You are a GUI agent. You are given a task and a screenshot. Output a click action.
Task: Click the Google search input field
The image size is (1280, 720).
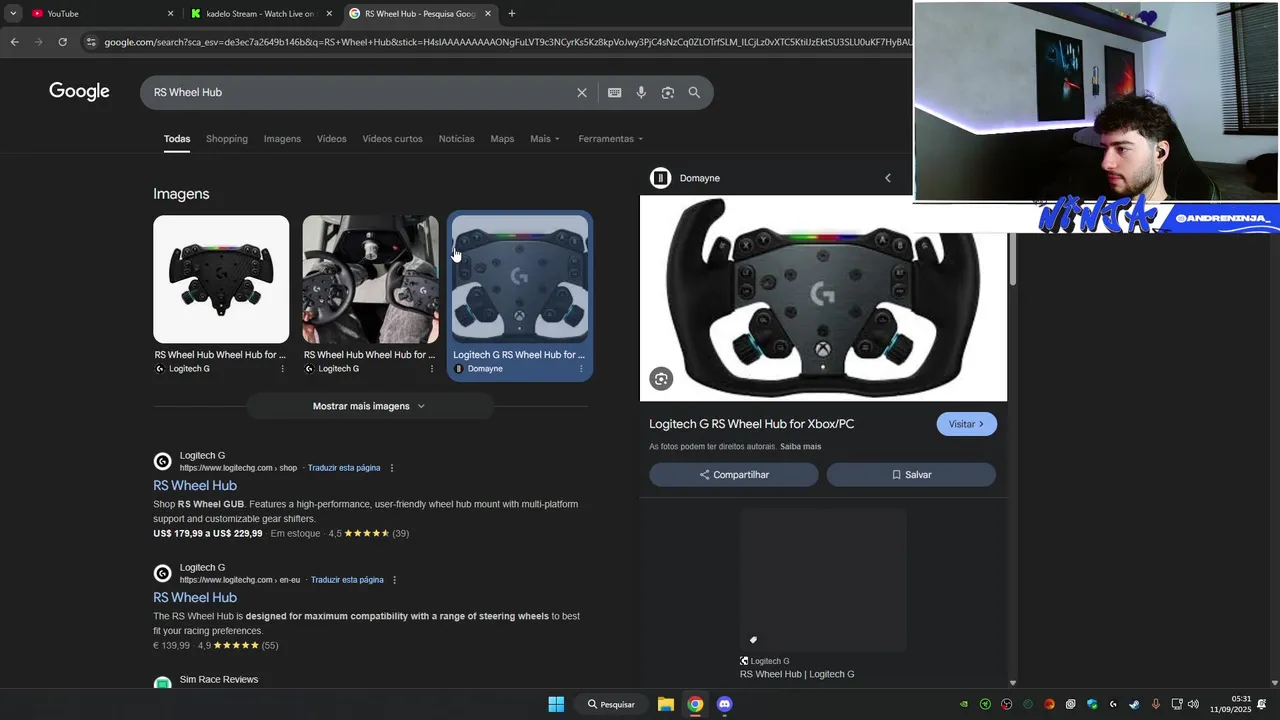360,92
